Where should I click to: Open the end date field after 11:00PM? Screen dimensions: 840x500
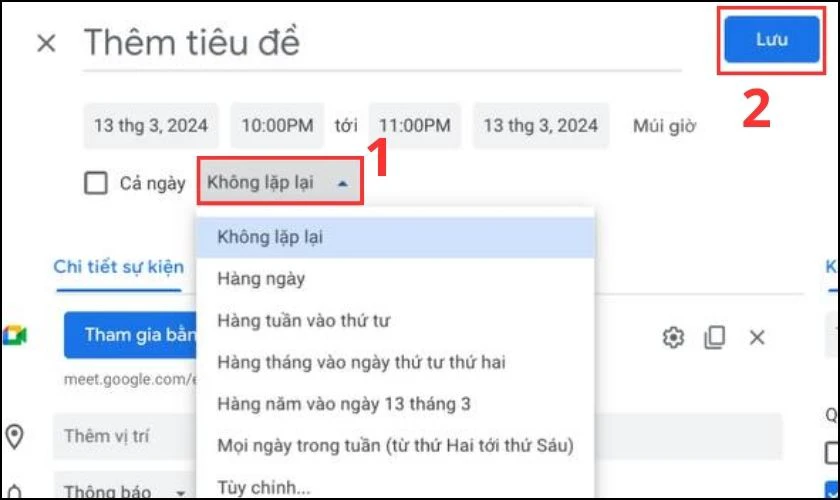(541, 125)
